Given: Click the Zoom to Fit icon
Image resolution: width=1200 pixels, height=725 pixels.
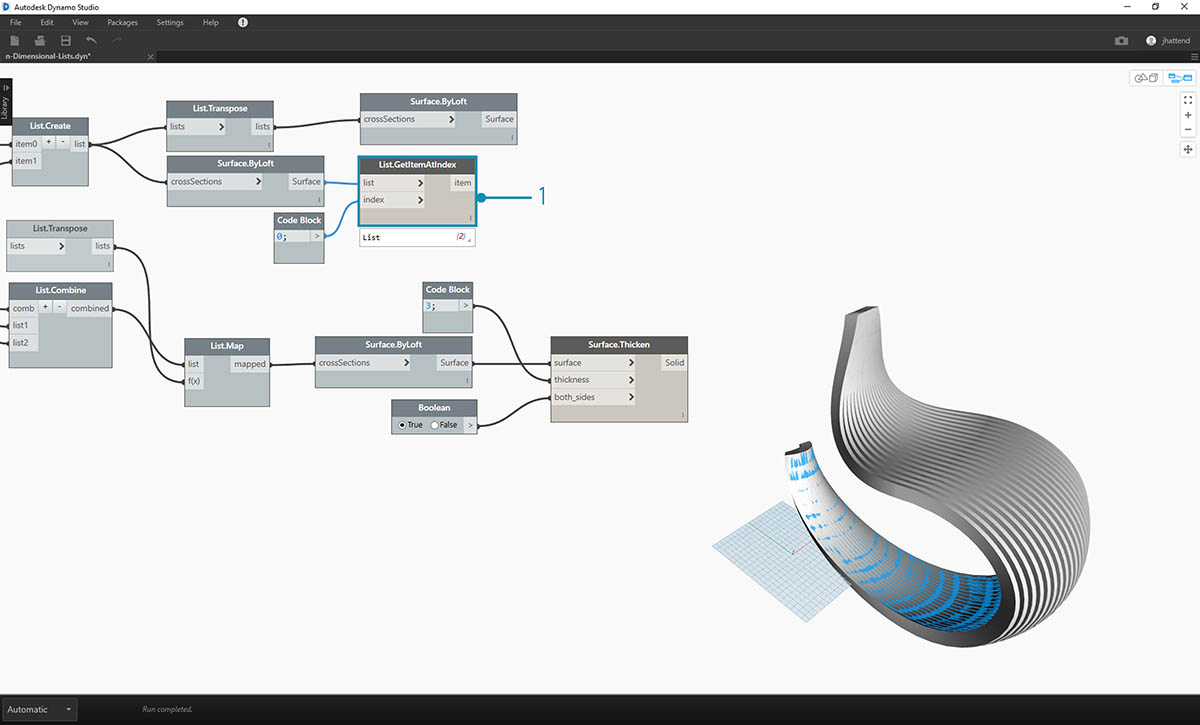Looking at the screenshot, I should click(x=1188, y=100).
